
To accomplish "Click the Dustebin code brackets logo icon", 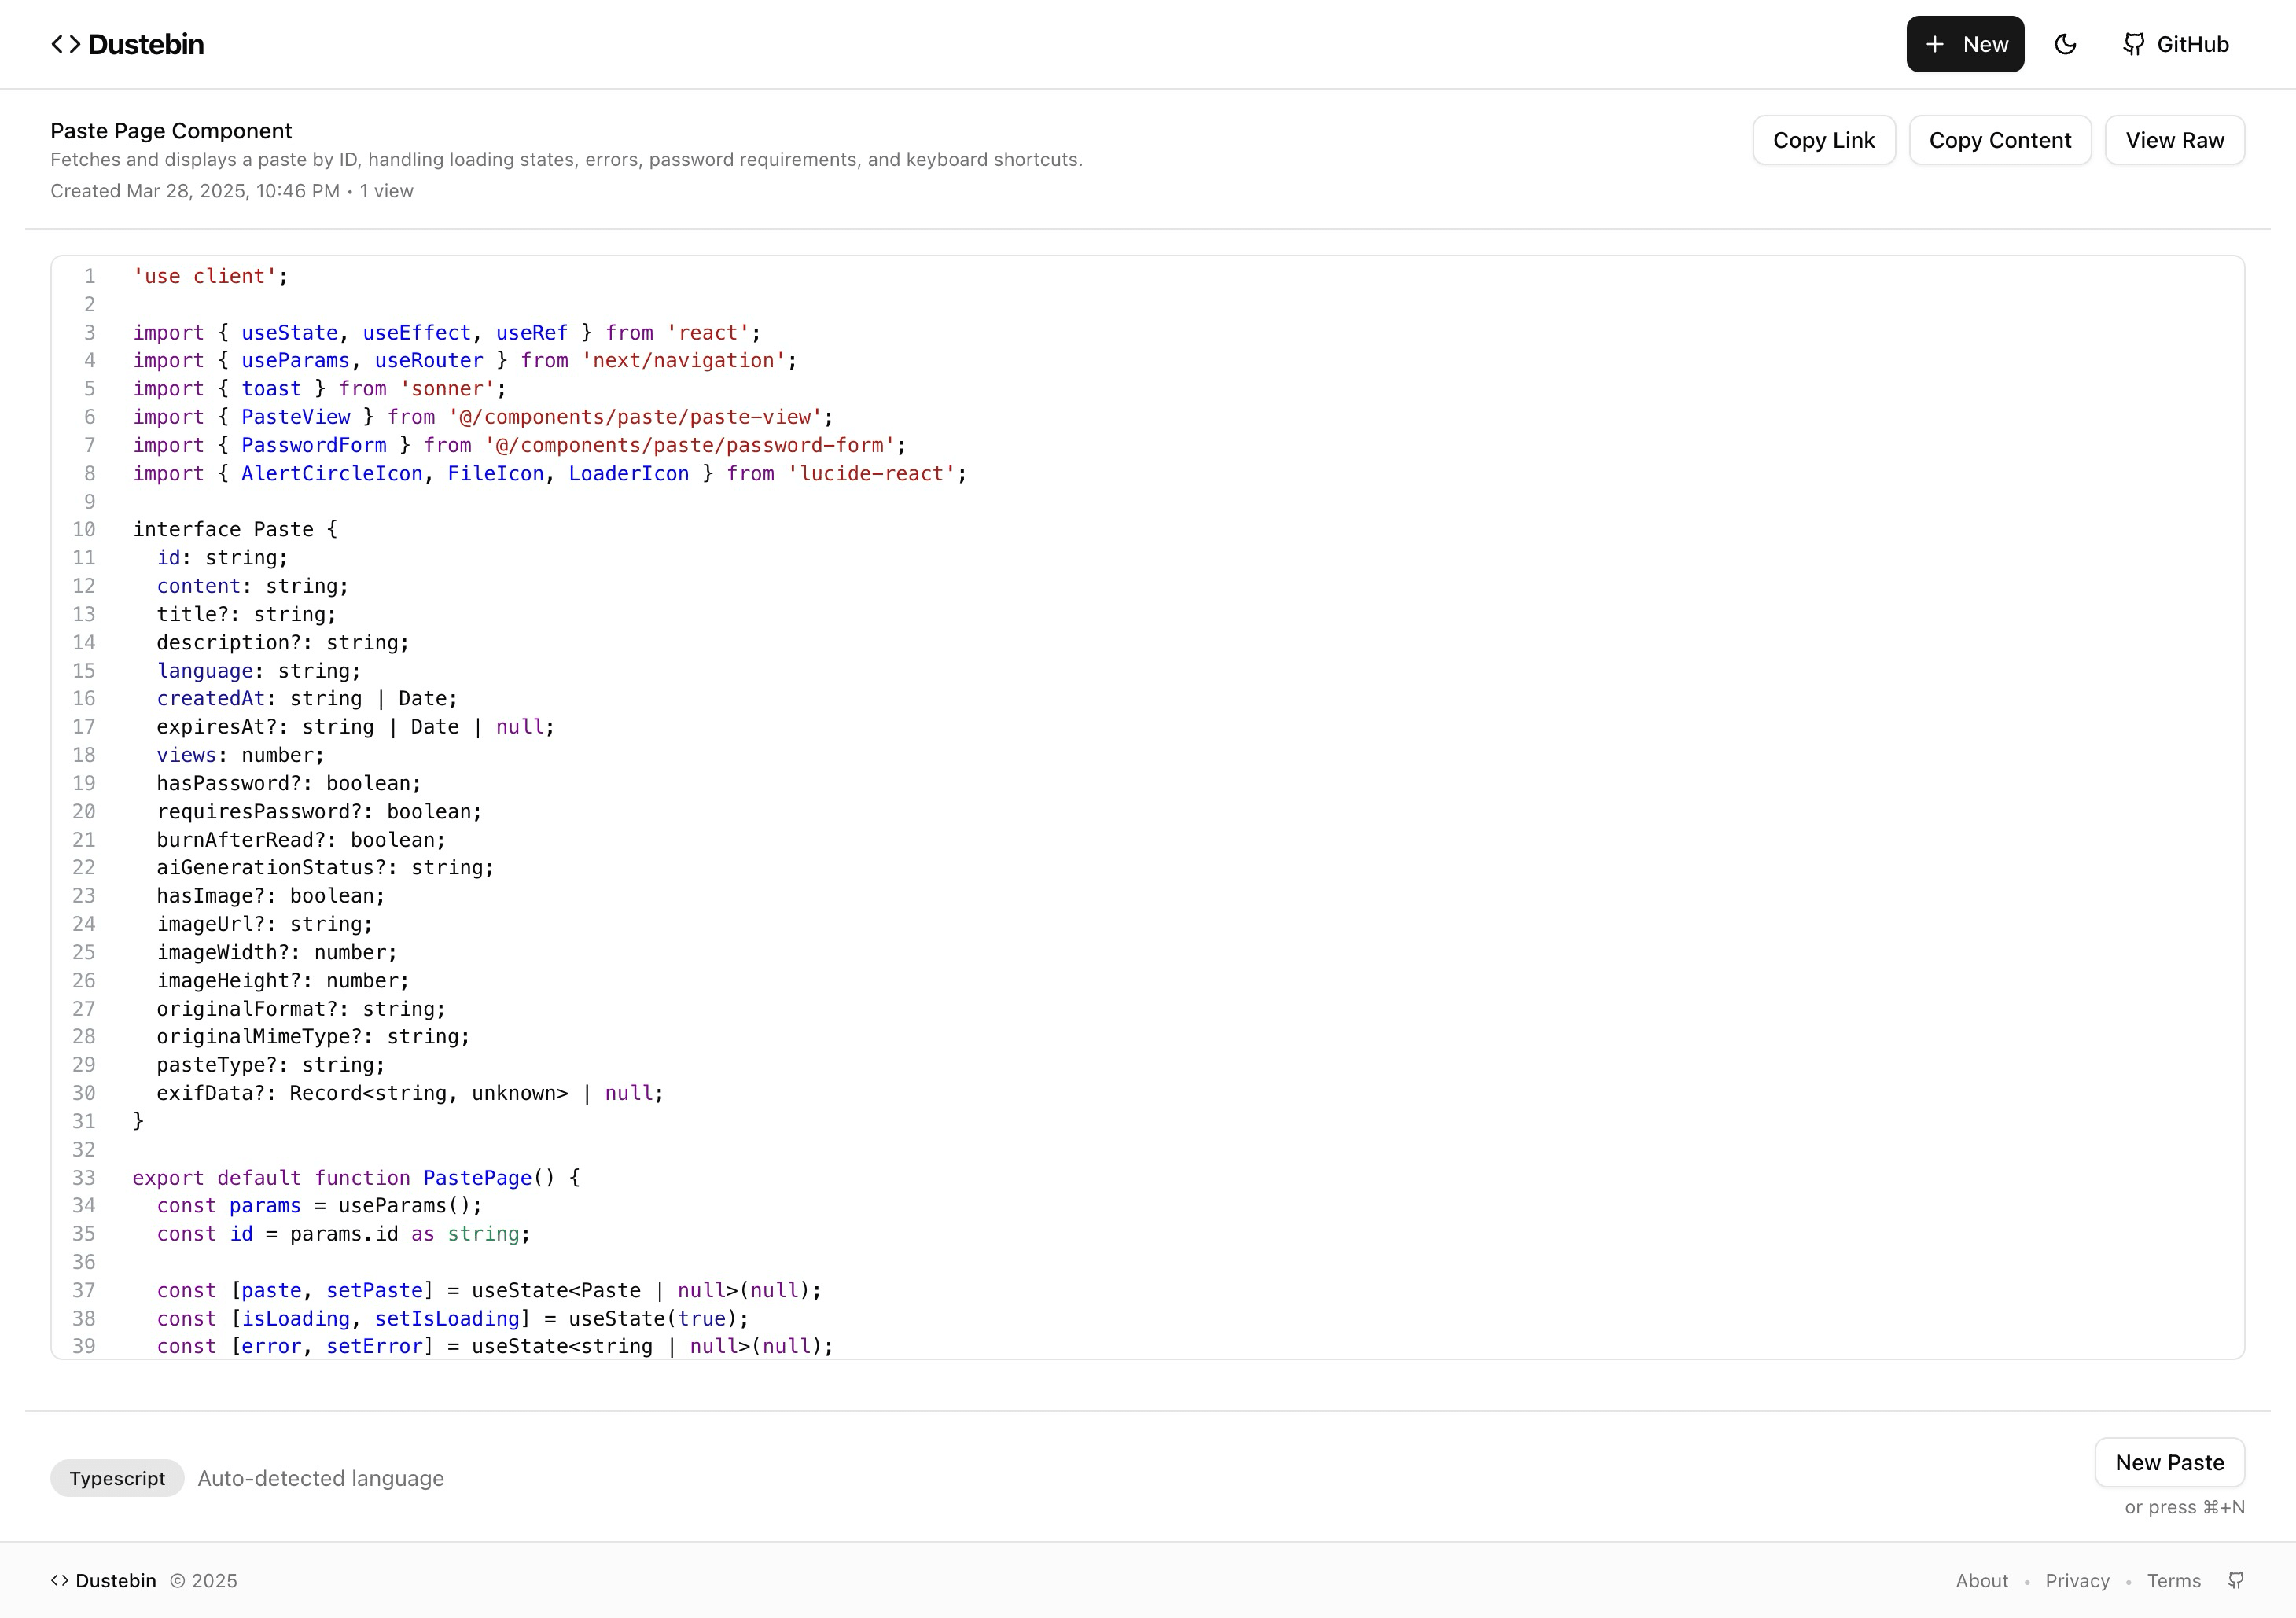I will [x=66, y=44].
